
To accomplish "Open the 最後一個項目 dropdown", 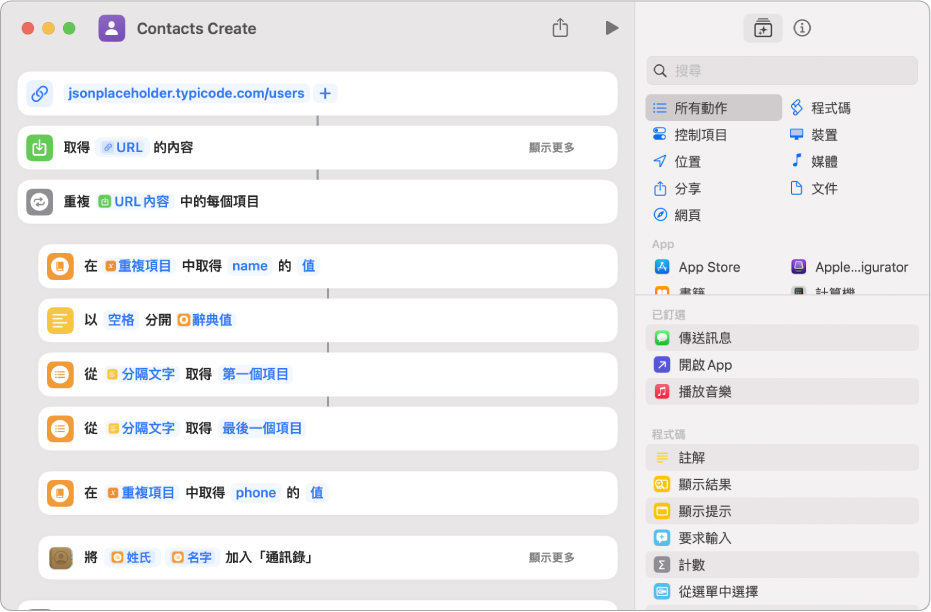I will (262, 428).
